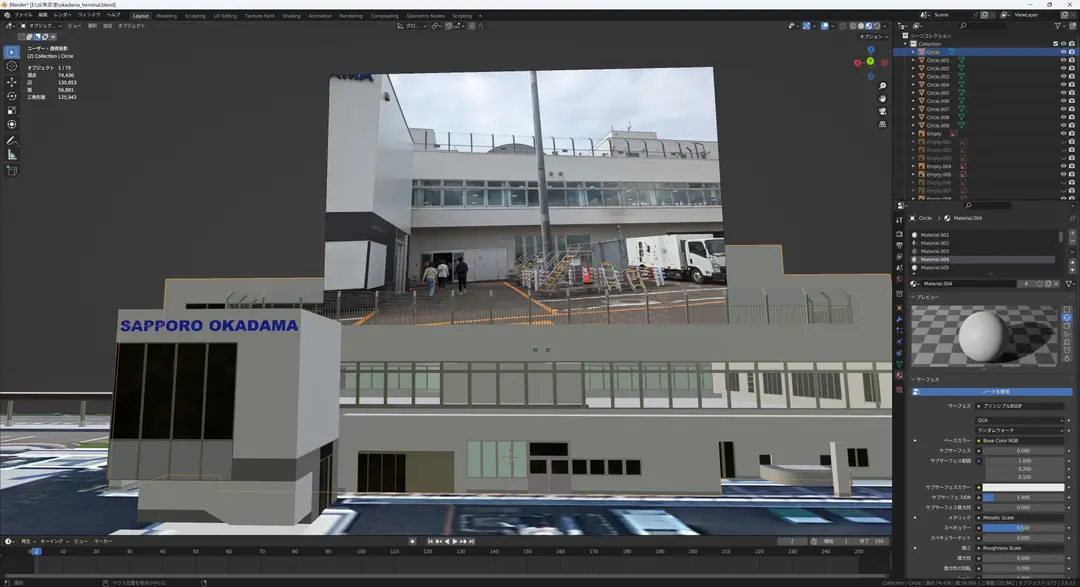The height and width of the screenshot is (587, 1080).
Task: Click the サブサーフェスカラー white color swatch
Action: tap(1024, 487)
